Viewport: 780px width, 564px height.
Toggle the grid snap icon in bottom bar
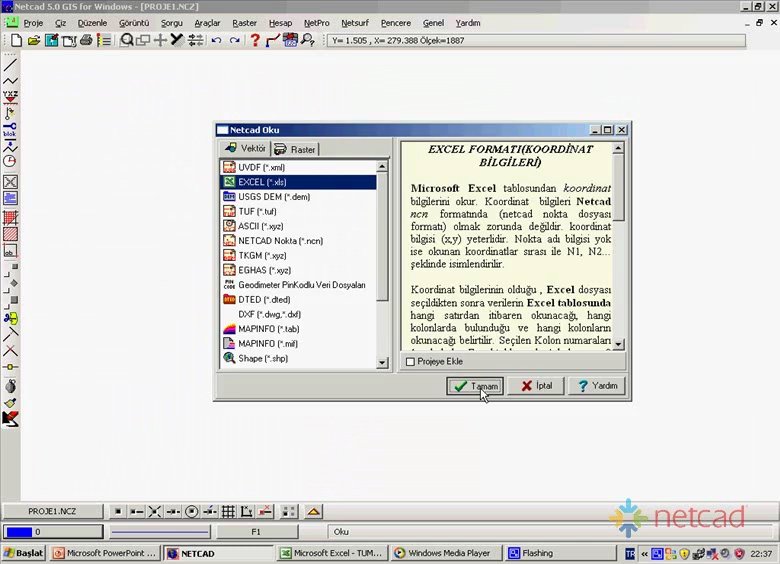pyautogui.click(x=228, y=511)
